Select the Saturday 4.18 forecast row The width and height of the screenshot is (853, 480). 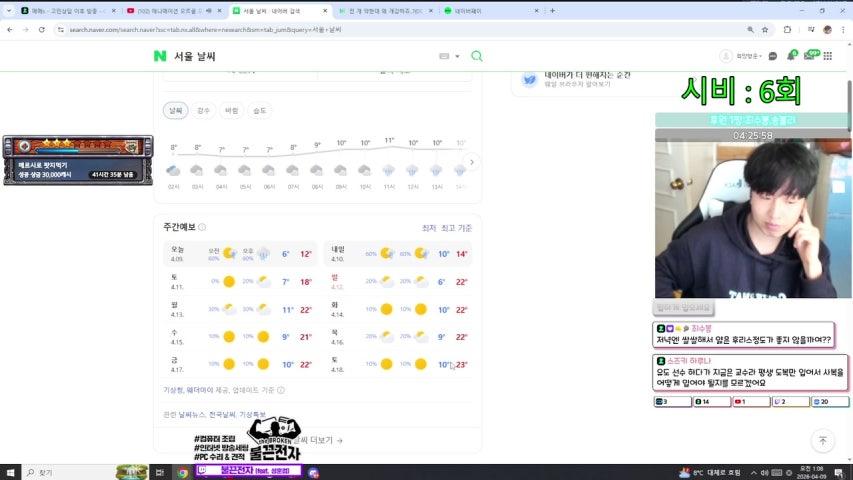tap(398, 364)
